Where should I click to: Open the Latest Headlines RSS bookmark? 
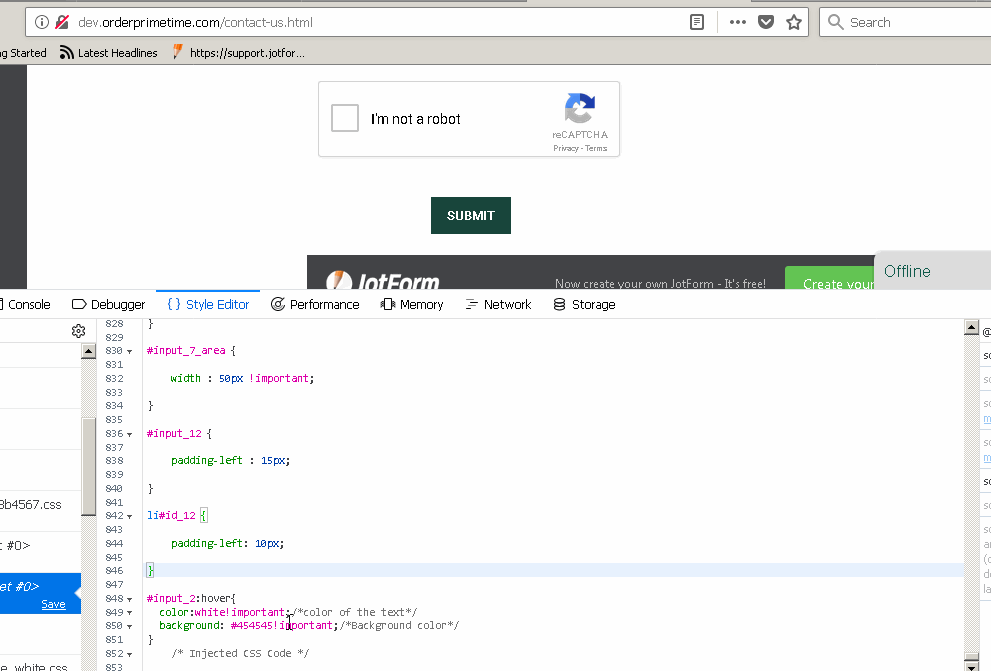108,53
